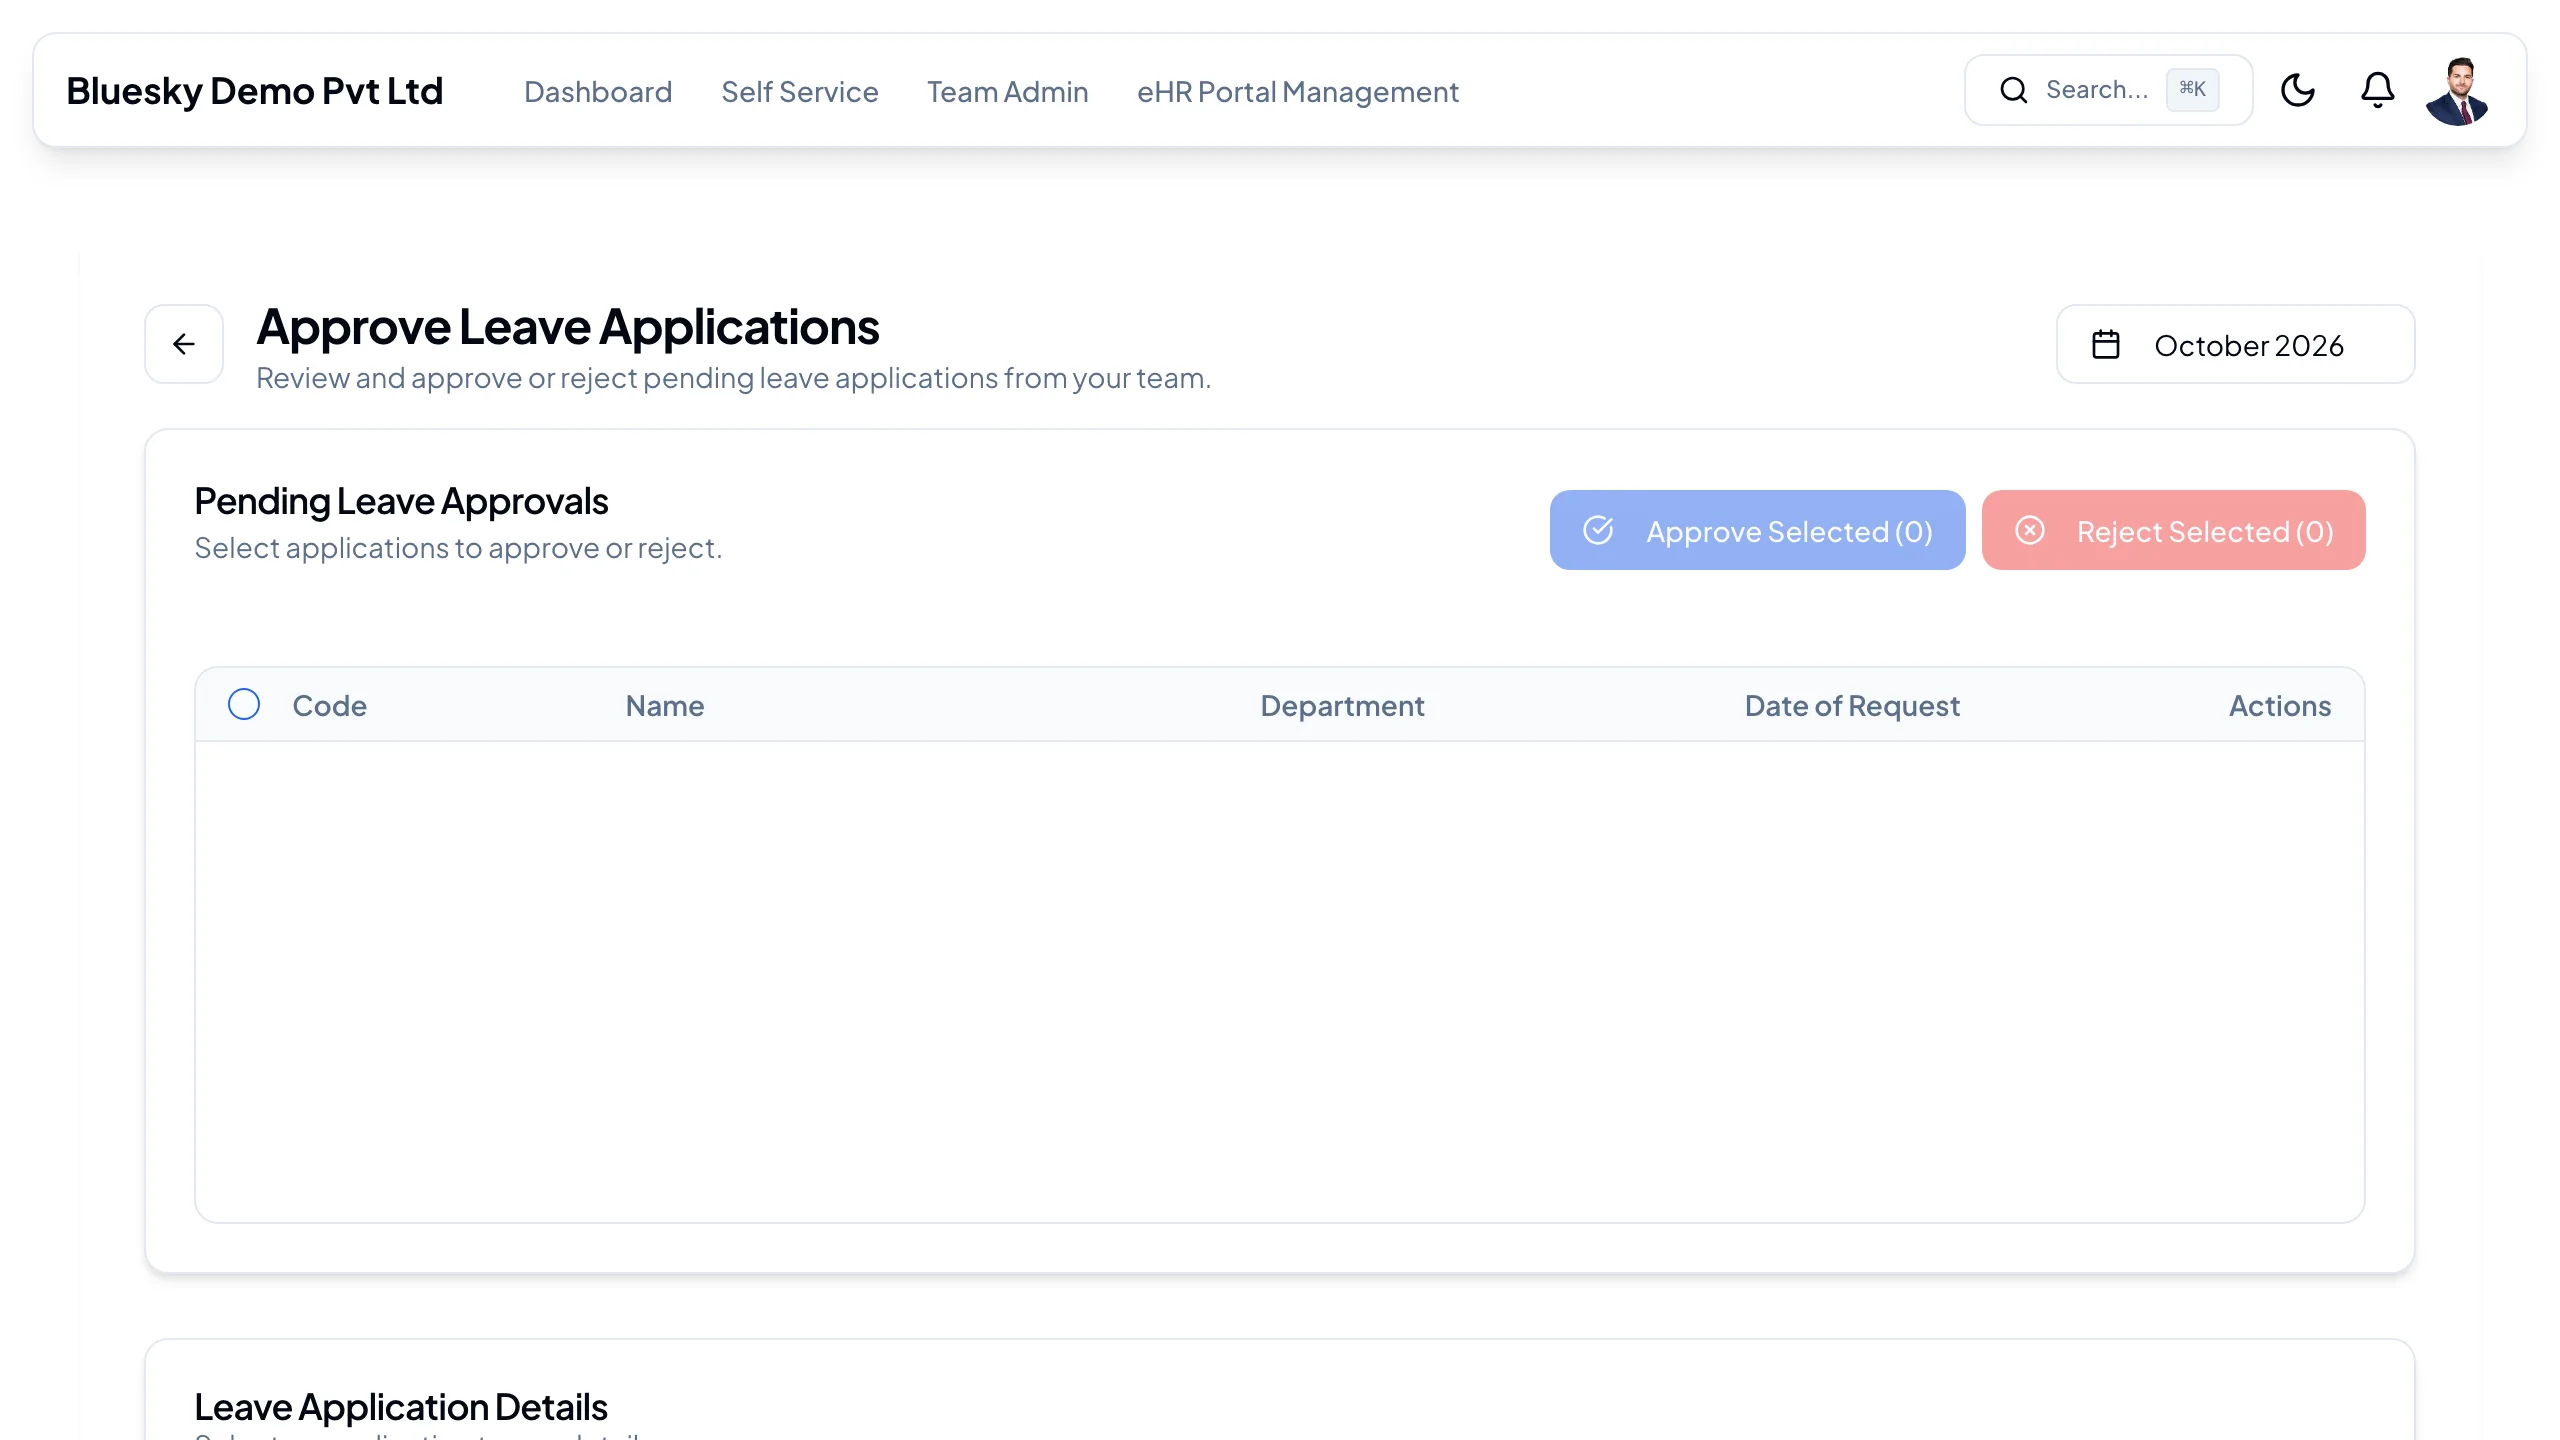Screen dimensions: 2560x1440
Task: Click the Leave Application Details heading
Action: tap(401, 1407)
